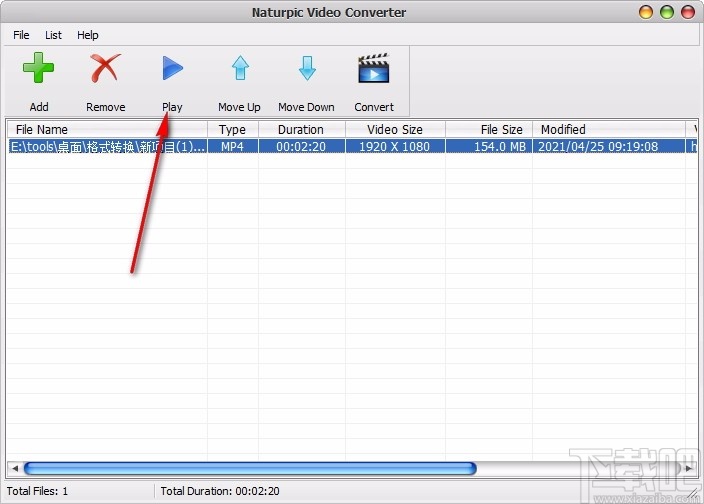The width and height of the screenshot is (704, 504).
Task: Sort by the Type column header
Action: click(233, 130)
